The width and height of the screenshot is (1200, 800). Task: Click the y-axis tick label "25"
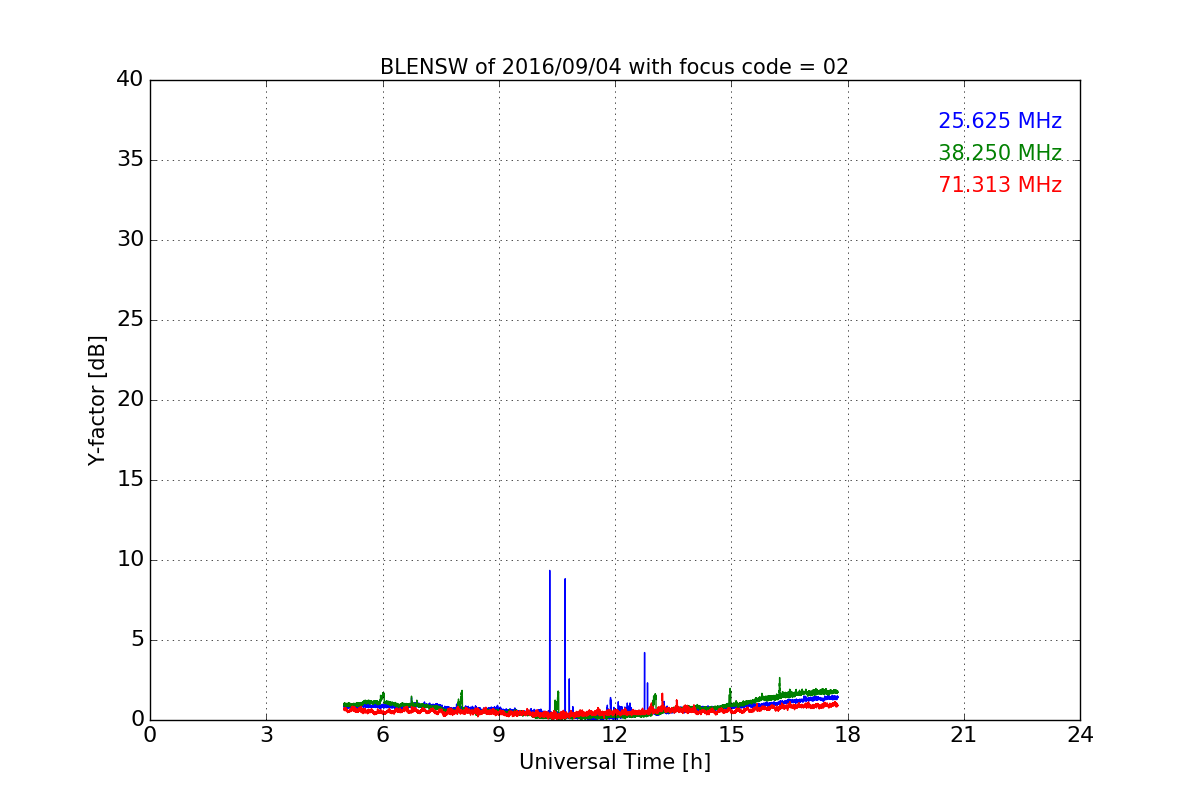point(129,320)
